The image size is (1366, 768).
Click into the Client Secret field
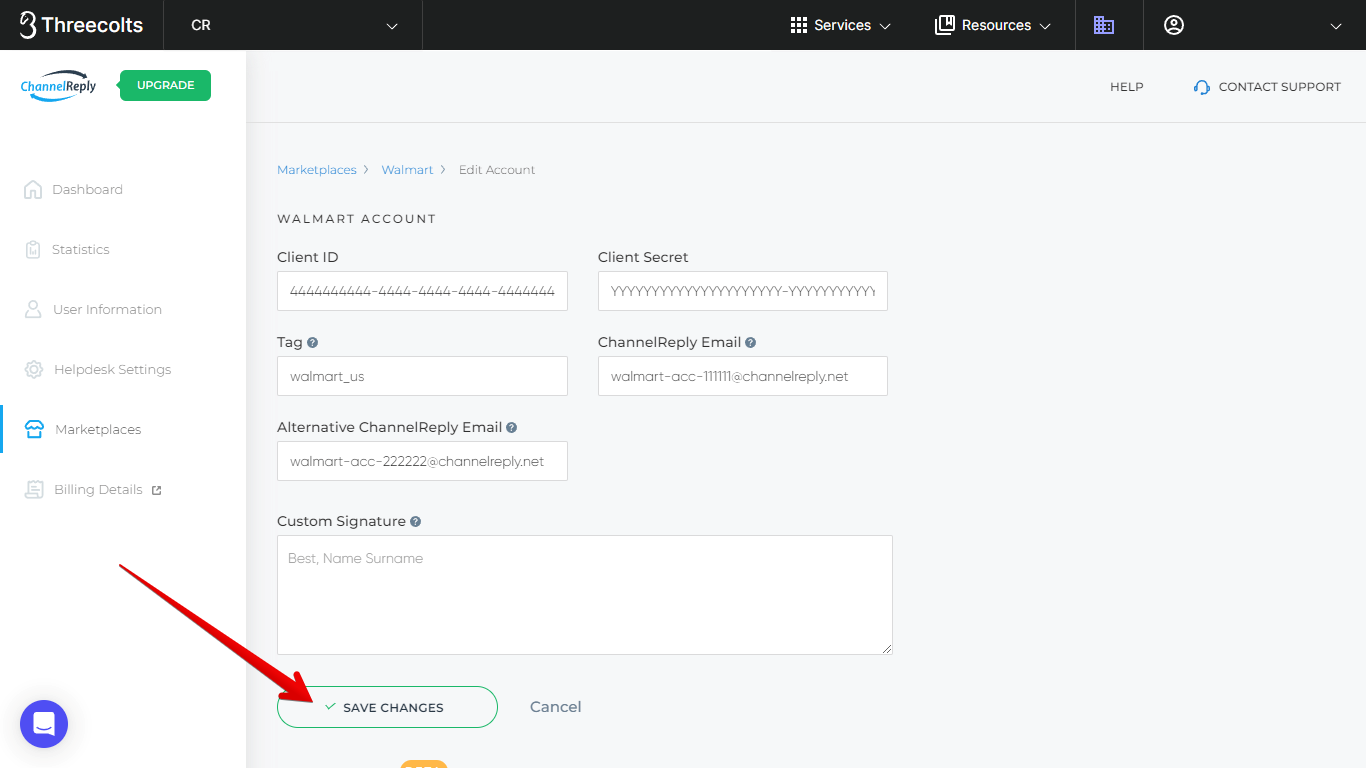pyautogui.click(x=742, y=292)
